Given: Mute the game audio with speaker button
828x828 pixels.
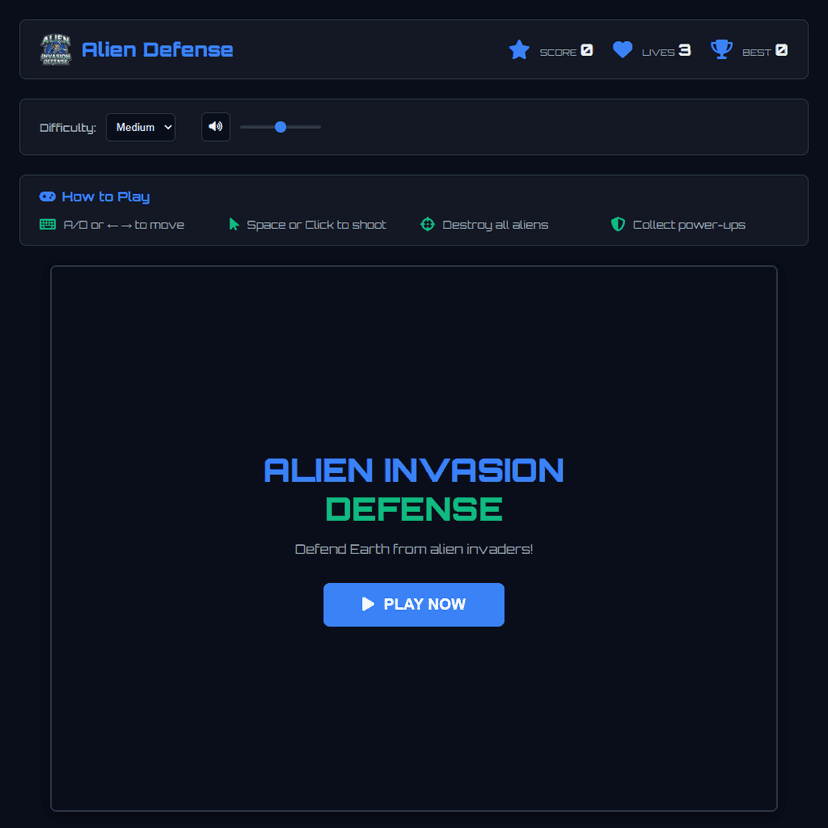Looking at the screenshot, I should pyautogui.click(x=215, y=126).
